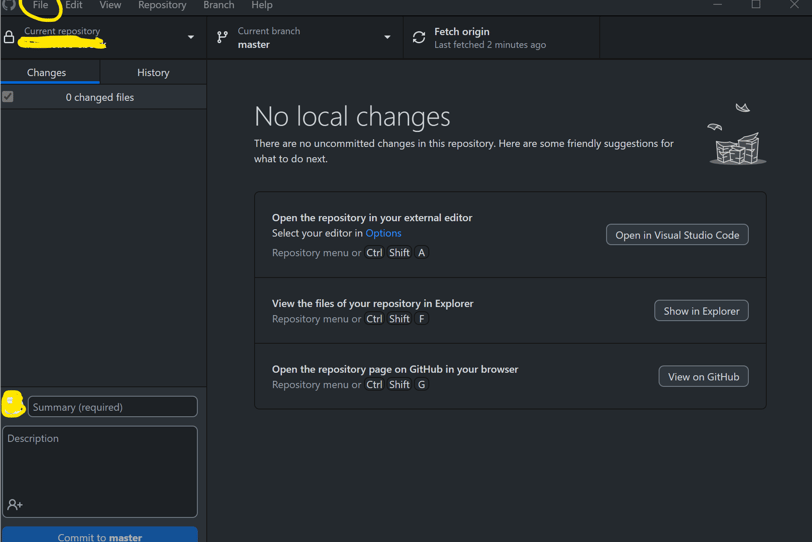Click the 'A' shortcut key badge
Viewport: 812px width, 542px height.
click(422, 253)
